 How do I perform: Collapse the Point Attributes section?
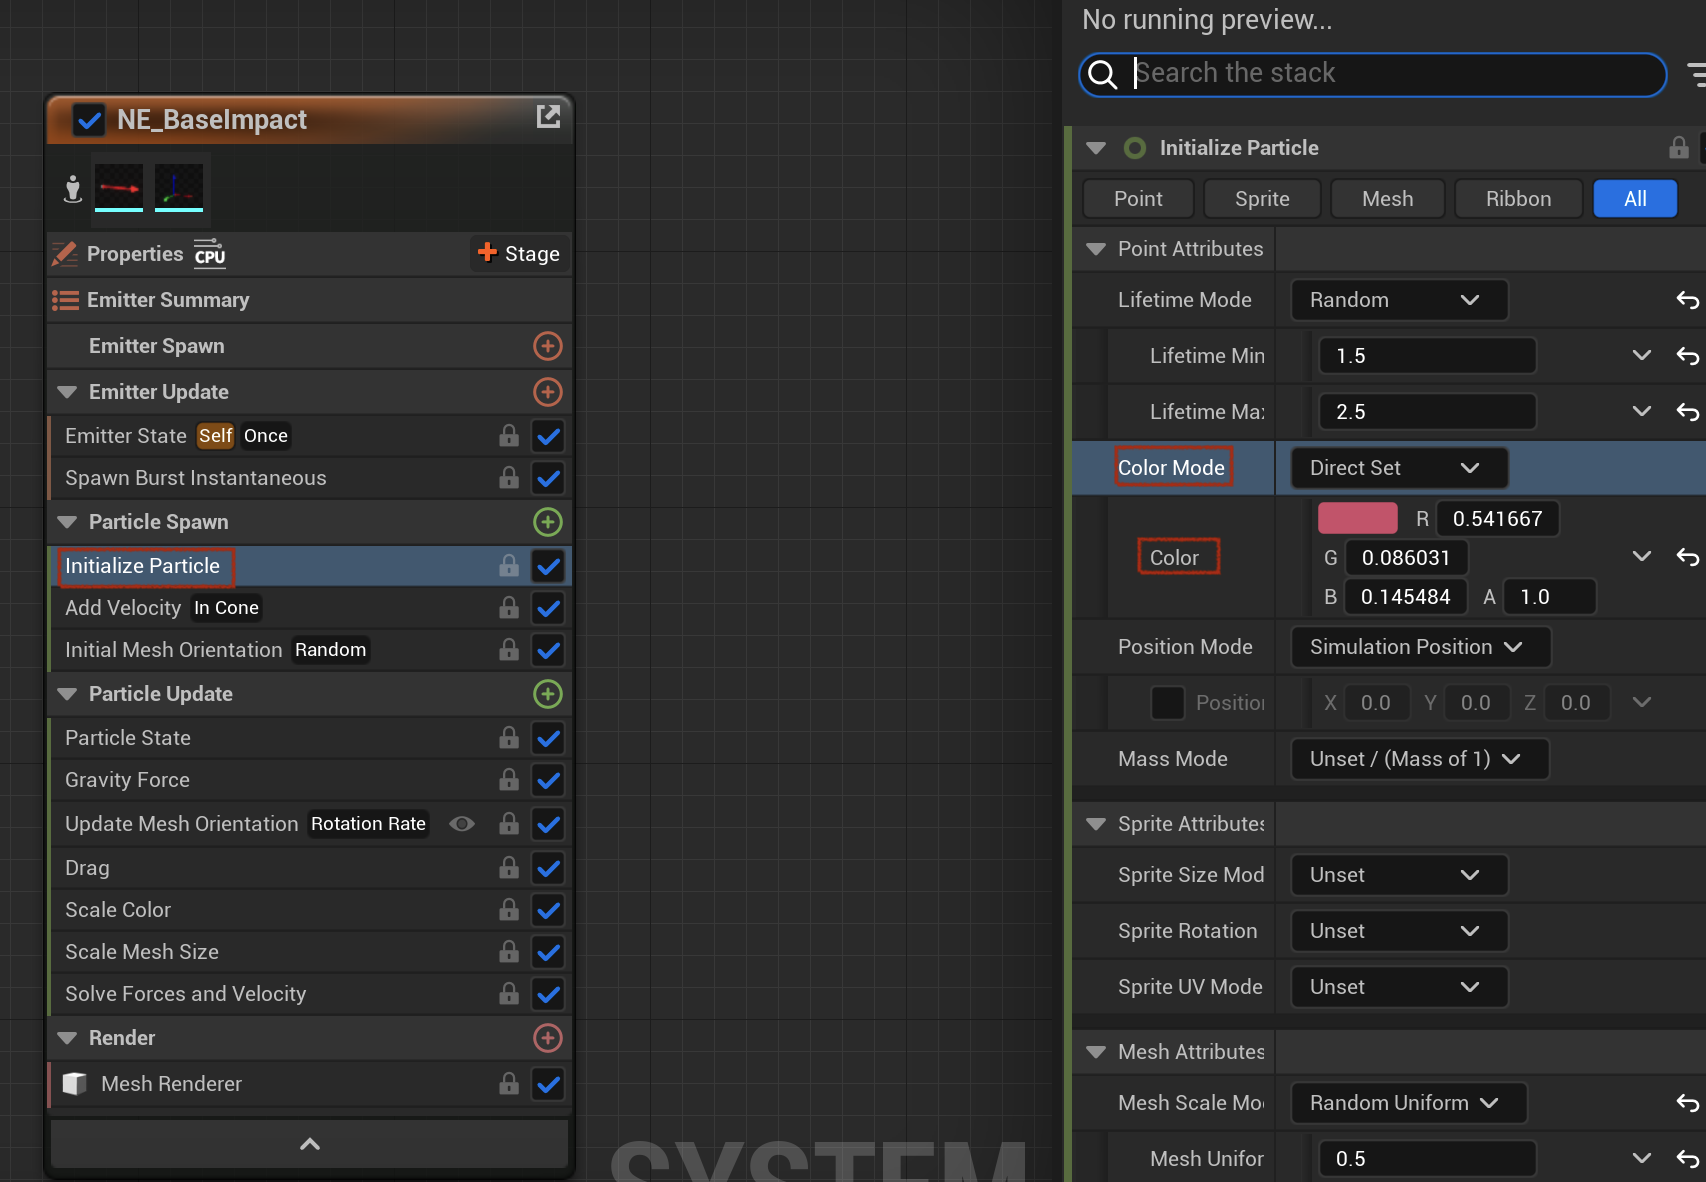(1096, 249)
